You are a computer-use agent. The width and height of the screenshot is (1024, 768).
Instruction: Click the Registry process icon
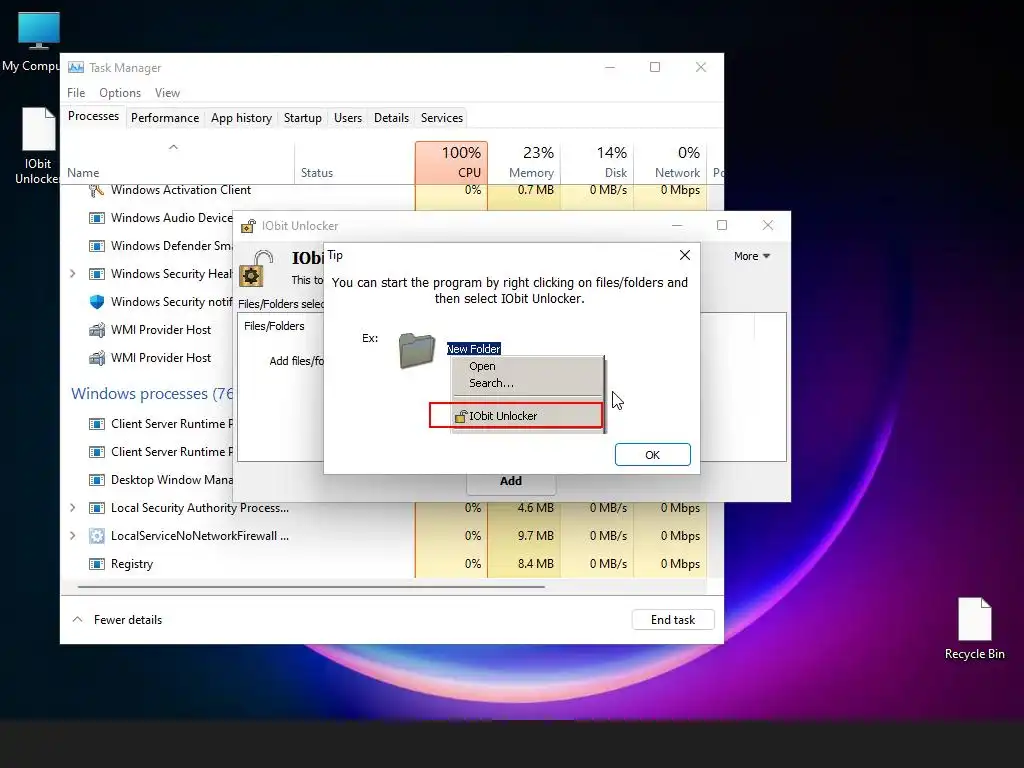pyautogui.click(x=97, y=564)
